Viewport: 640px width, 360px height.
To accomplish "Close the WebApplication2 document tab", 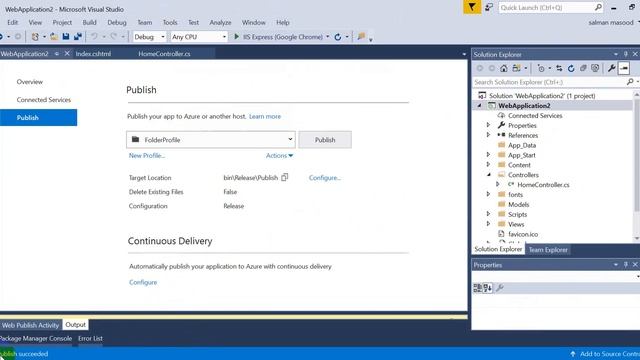I will 67,53.
